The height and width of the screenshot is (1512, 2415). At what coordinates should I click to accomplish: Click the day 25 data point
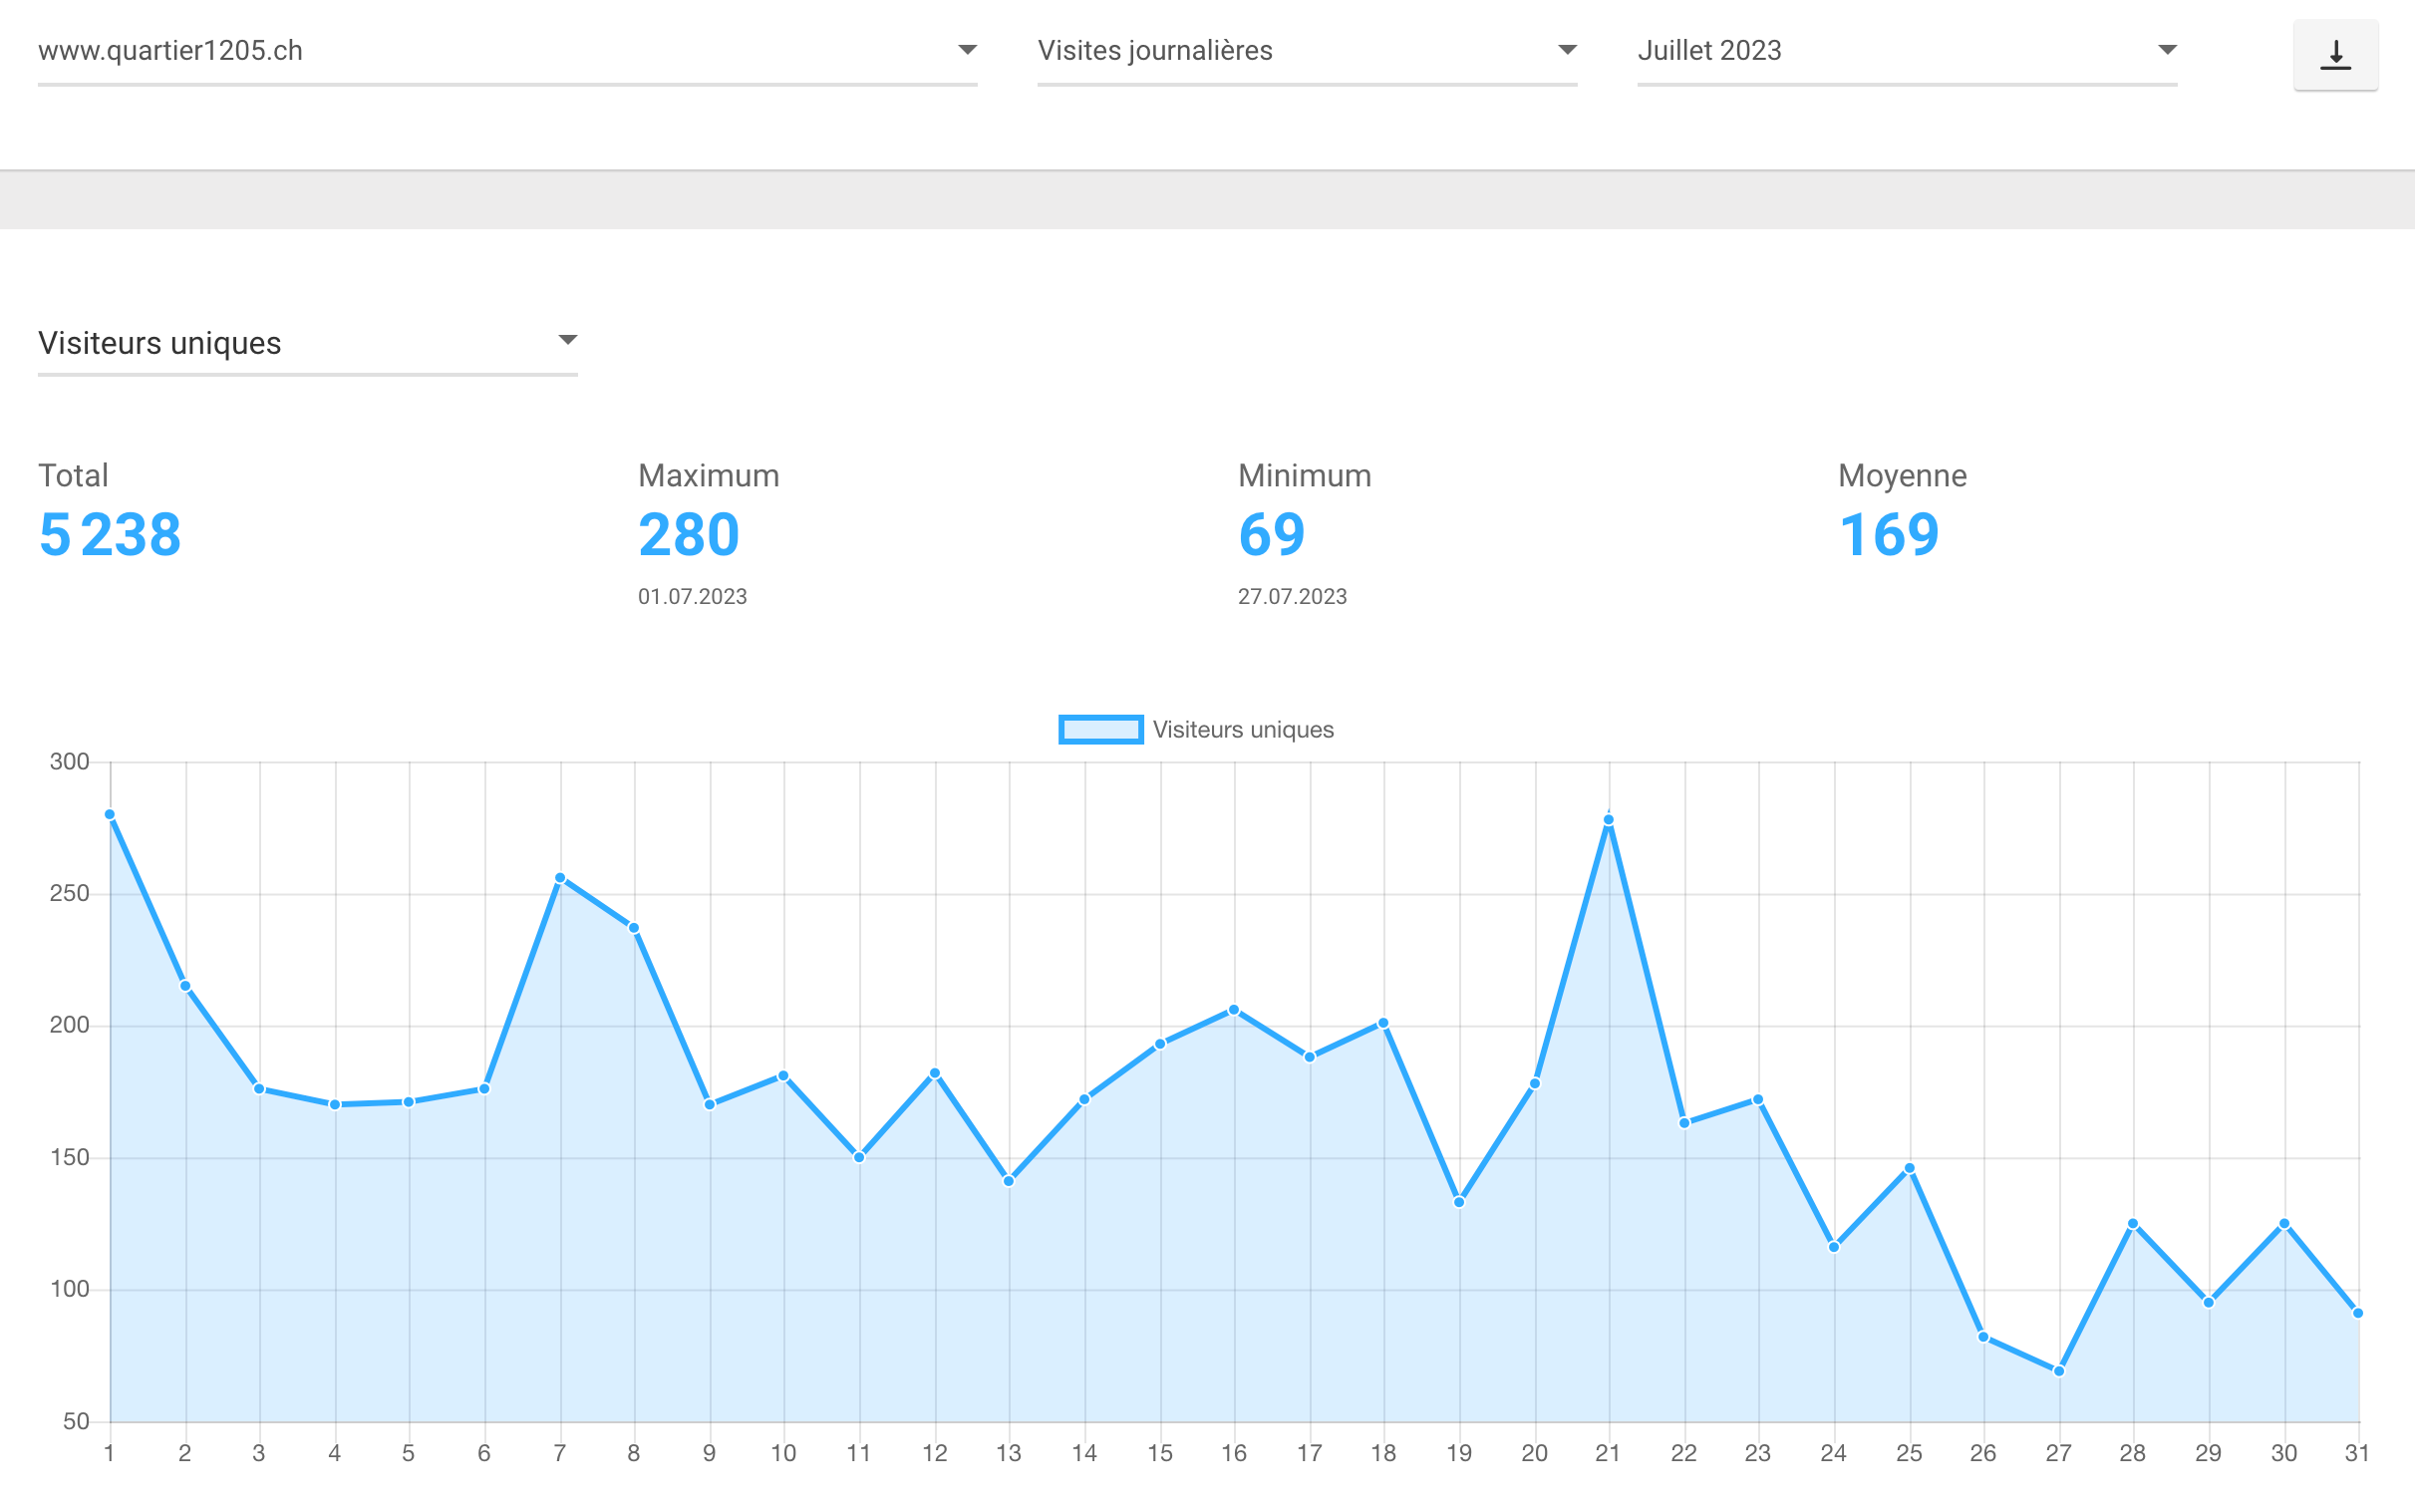[x=1909, y=1168]
